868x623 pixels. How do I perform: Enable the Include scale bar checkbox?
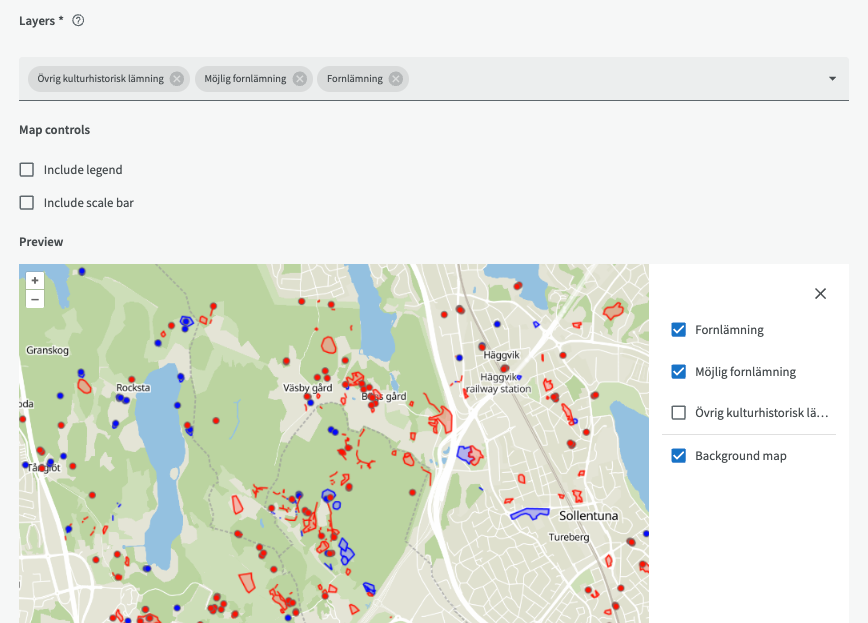[x=27, y=203]
